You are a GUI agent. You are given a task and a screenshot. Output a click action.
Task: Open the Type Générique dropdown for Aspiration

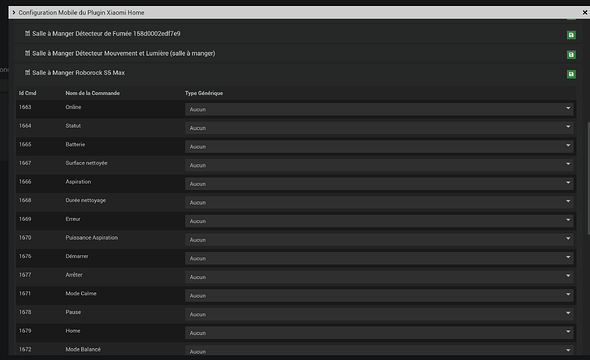pos(379,184)
